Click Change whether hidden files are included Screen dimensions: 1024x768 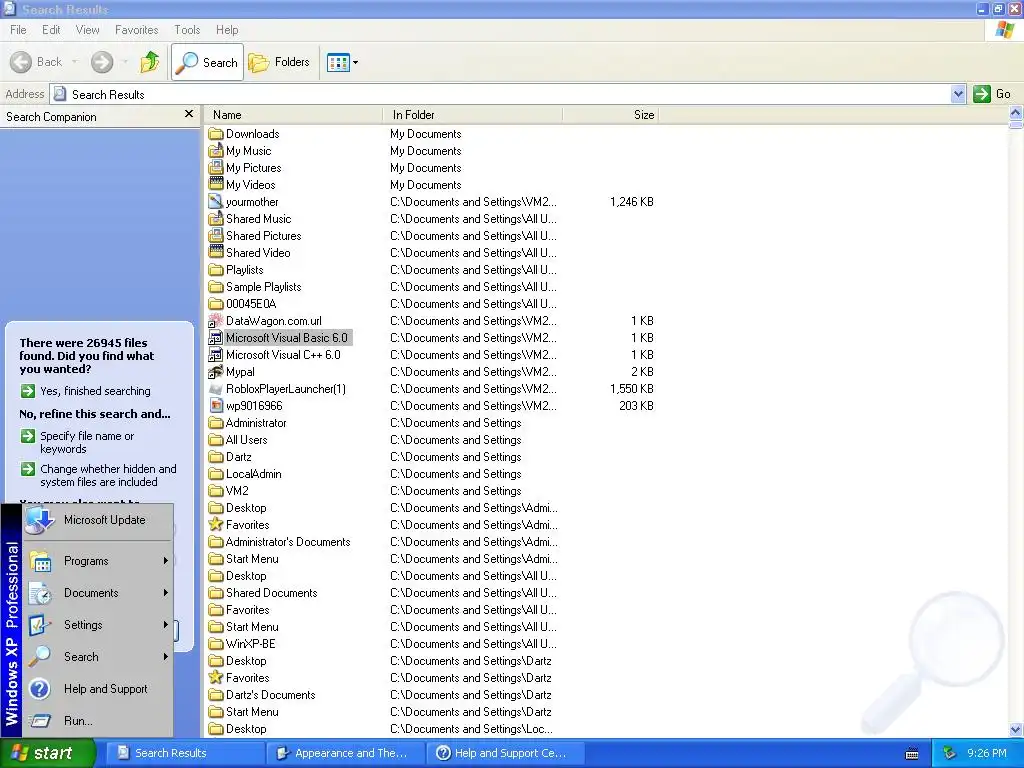108,475
